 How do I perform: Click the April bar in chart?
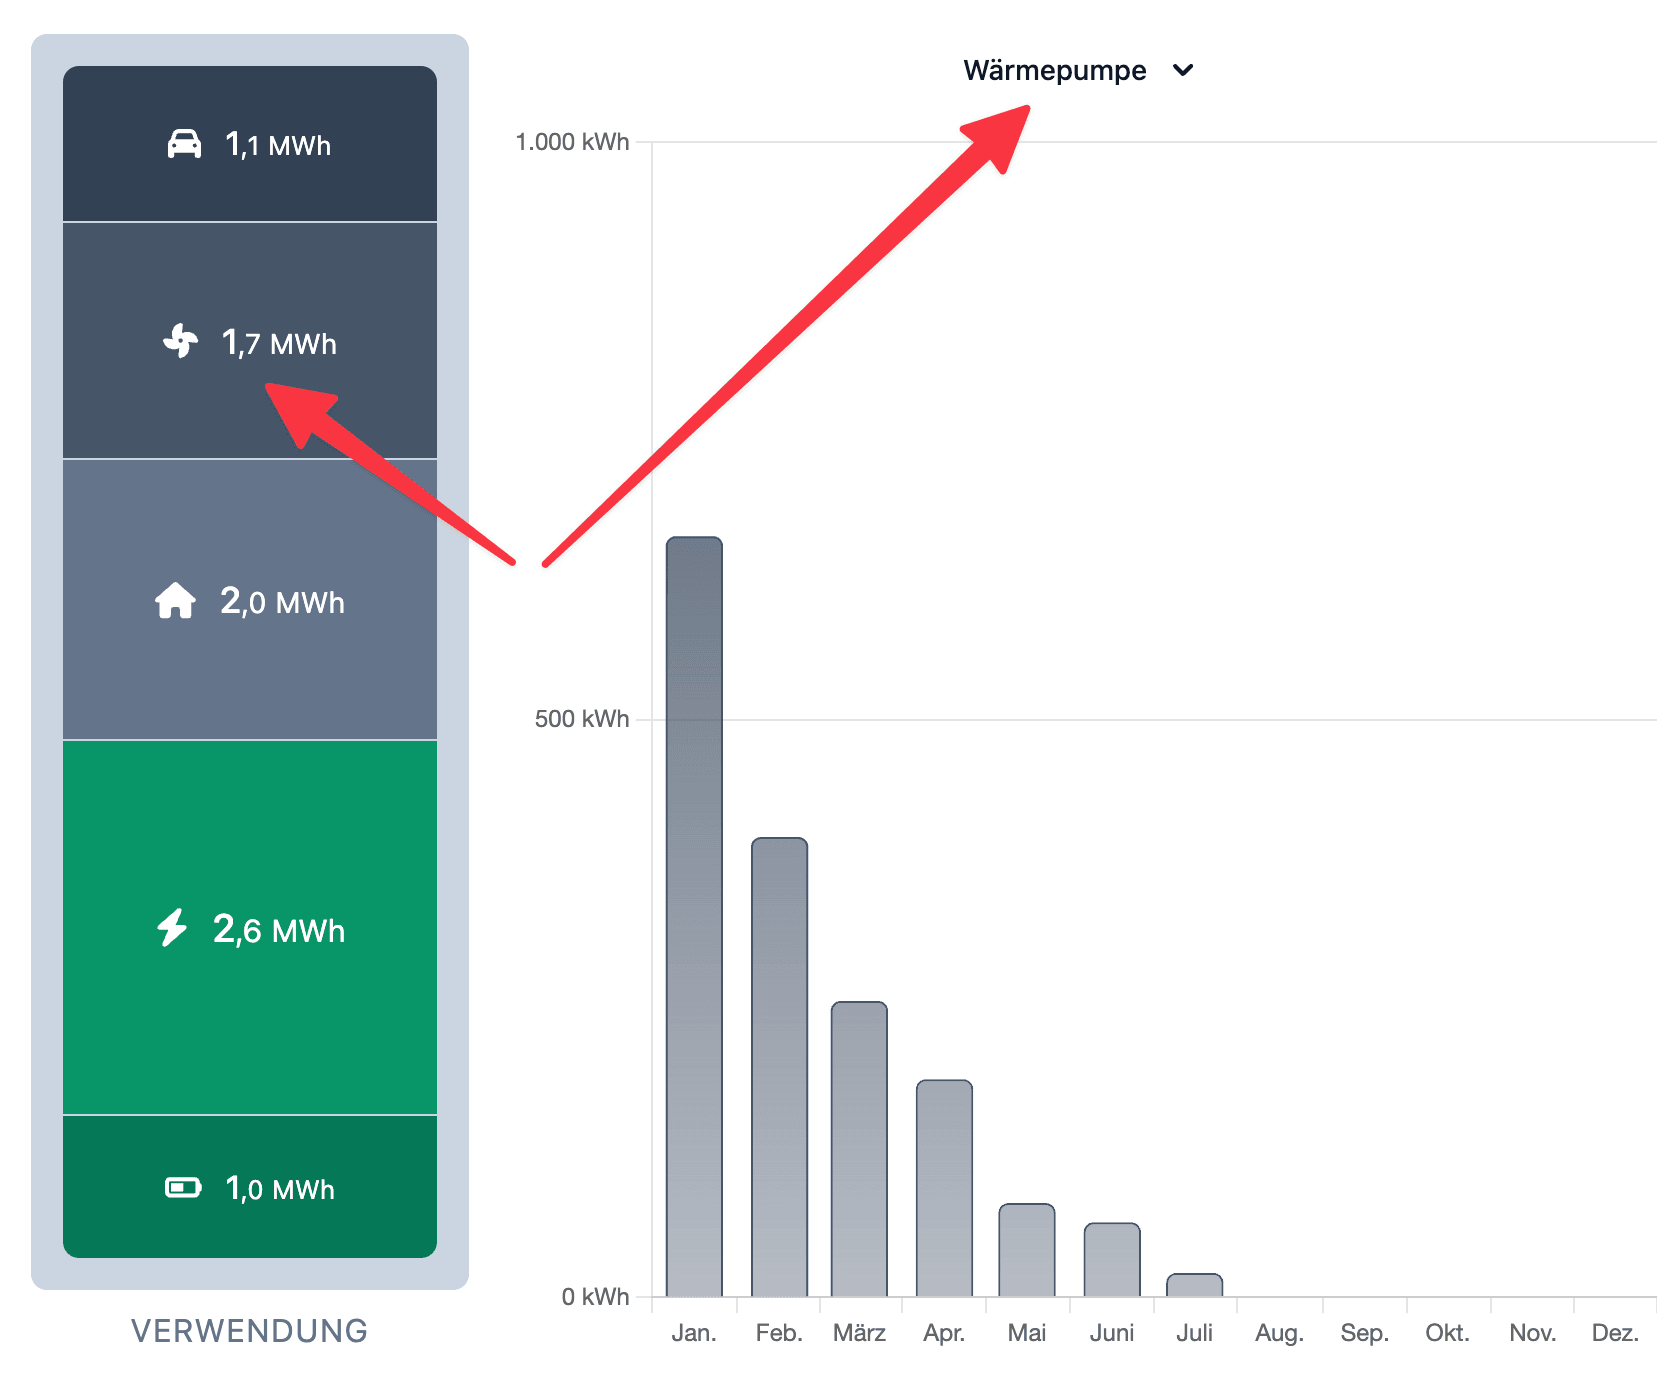944,1187
